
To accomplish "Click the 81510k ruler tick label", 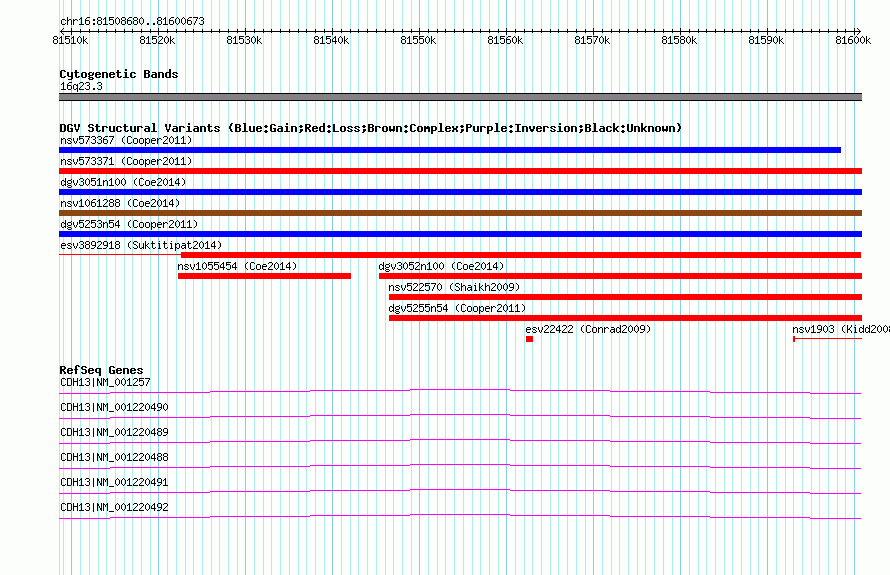I will (x=70, y=40).
